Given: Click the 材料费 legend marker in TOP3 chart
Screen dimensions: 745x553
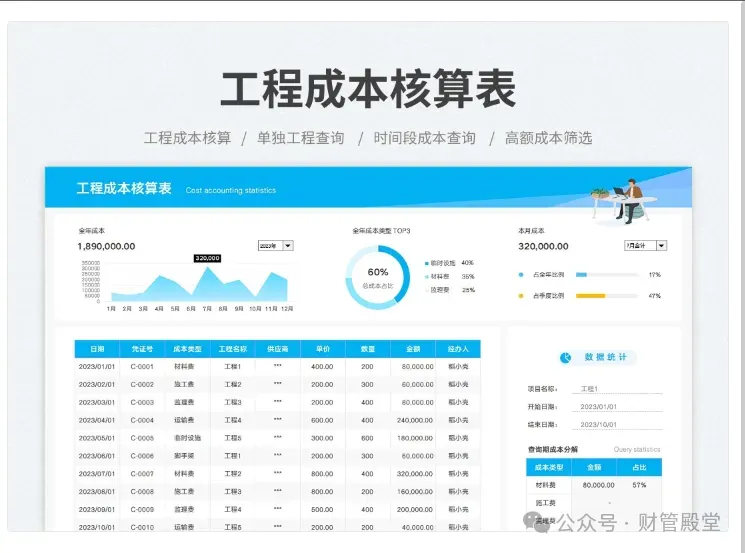Looking at the screenshot, I should coord(427,276).
